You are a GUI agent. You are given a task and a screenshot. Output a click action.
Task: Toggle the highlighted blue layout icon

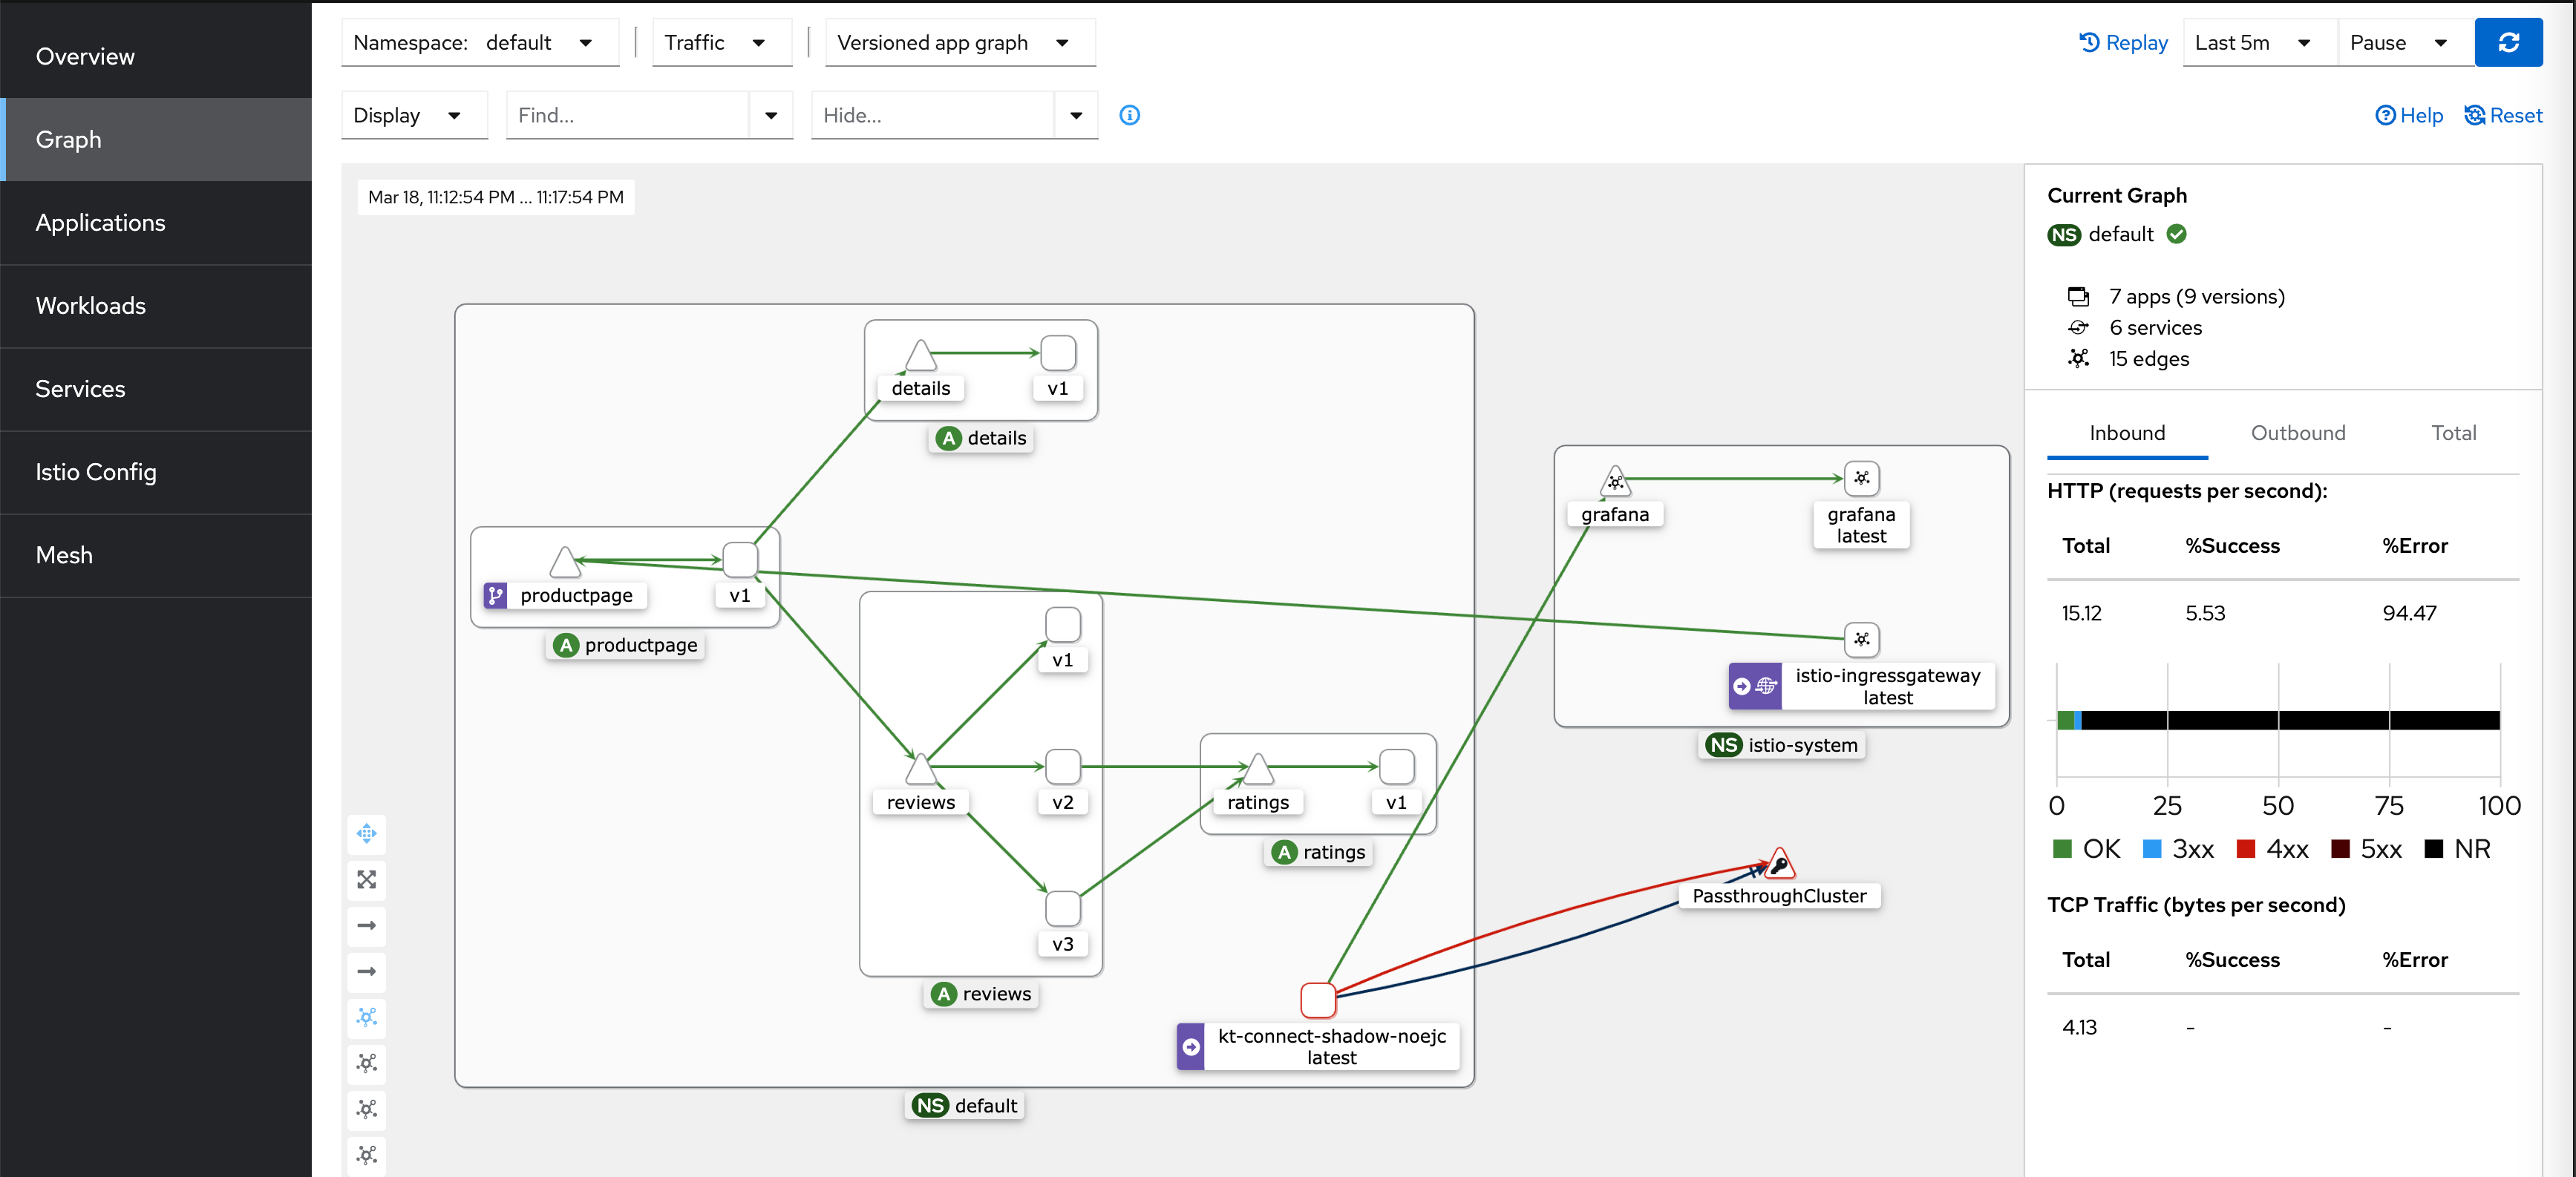[367, 1017]
